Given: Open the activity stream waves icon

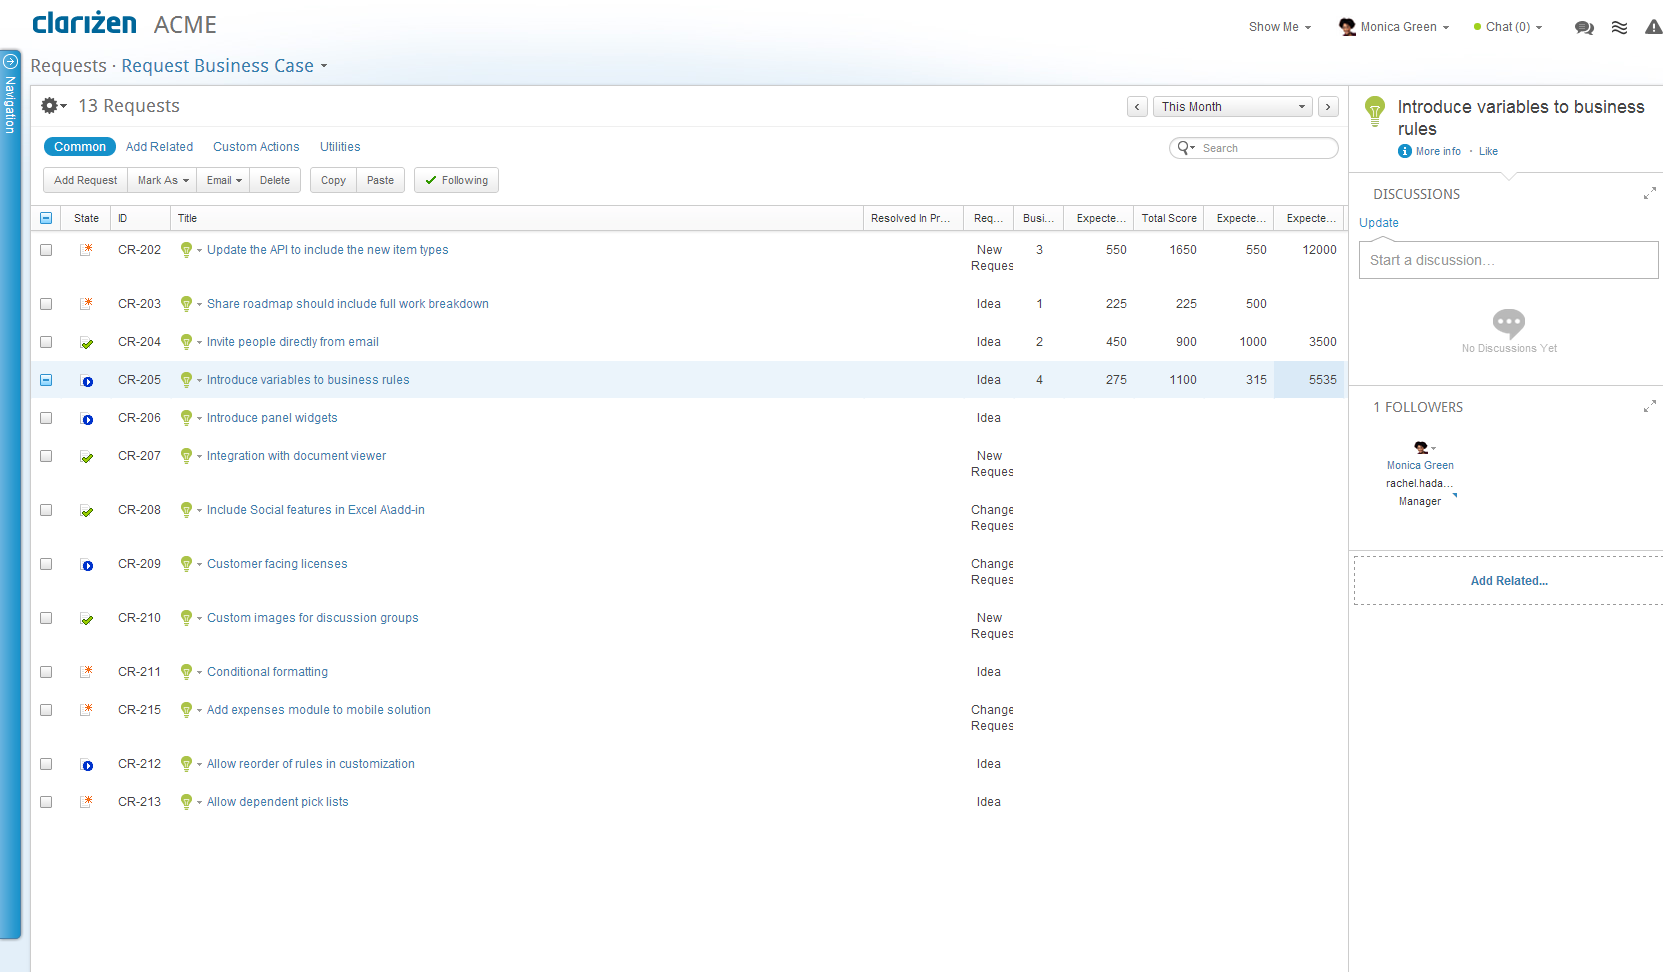Looking at the screenshot, I should 1619,28.
